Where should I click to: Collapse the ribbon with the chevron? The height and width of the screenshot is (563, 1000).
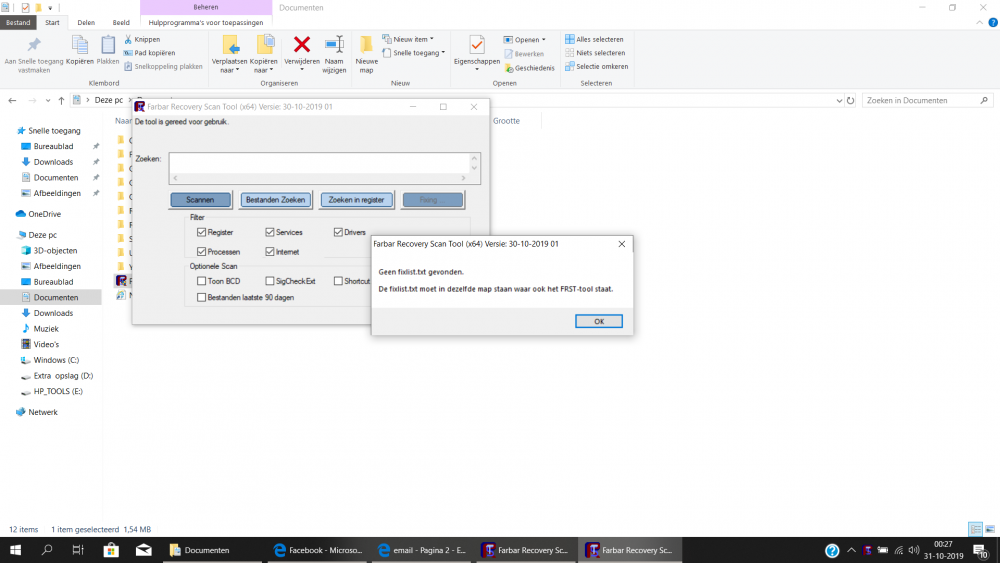(x=980, y=22)
